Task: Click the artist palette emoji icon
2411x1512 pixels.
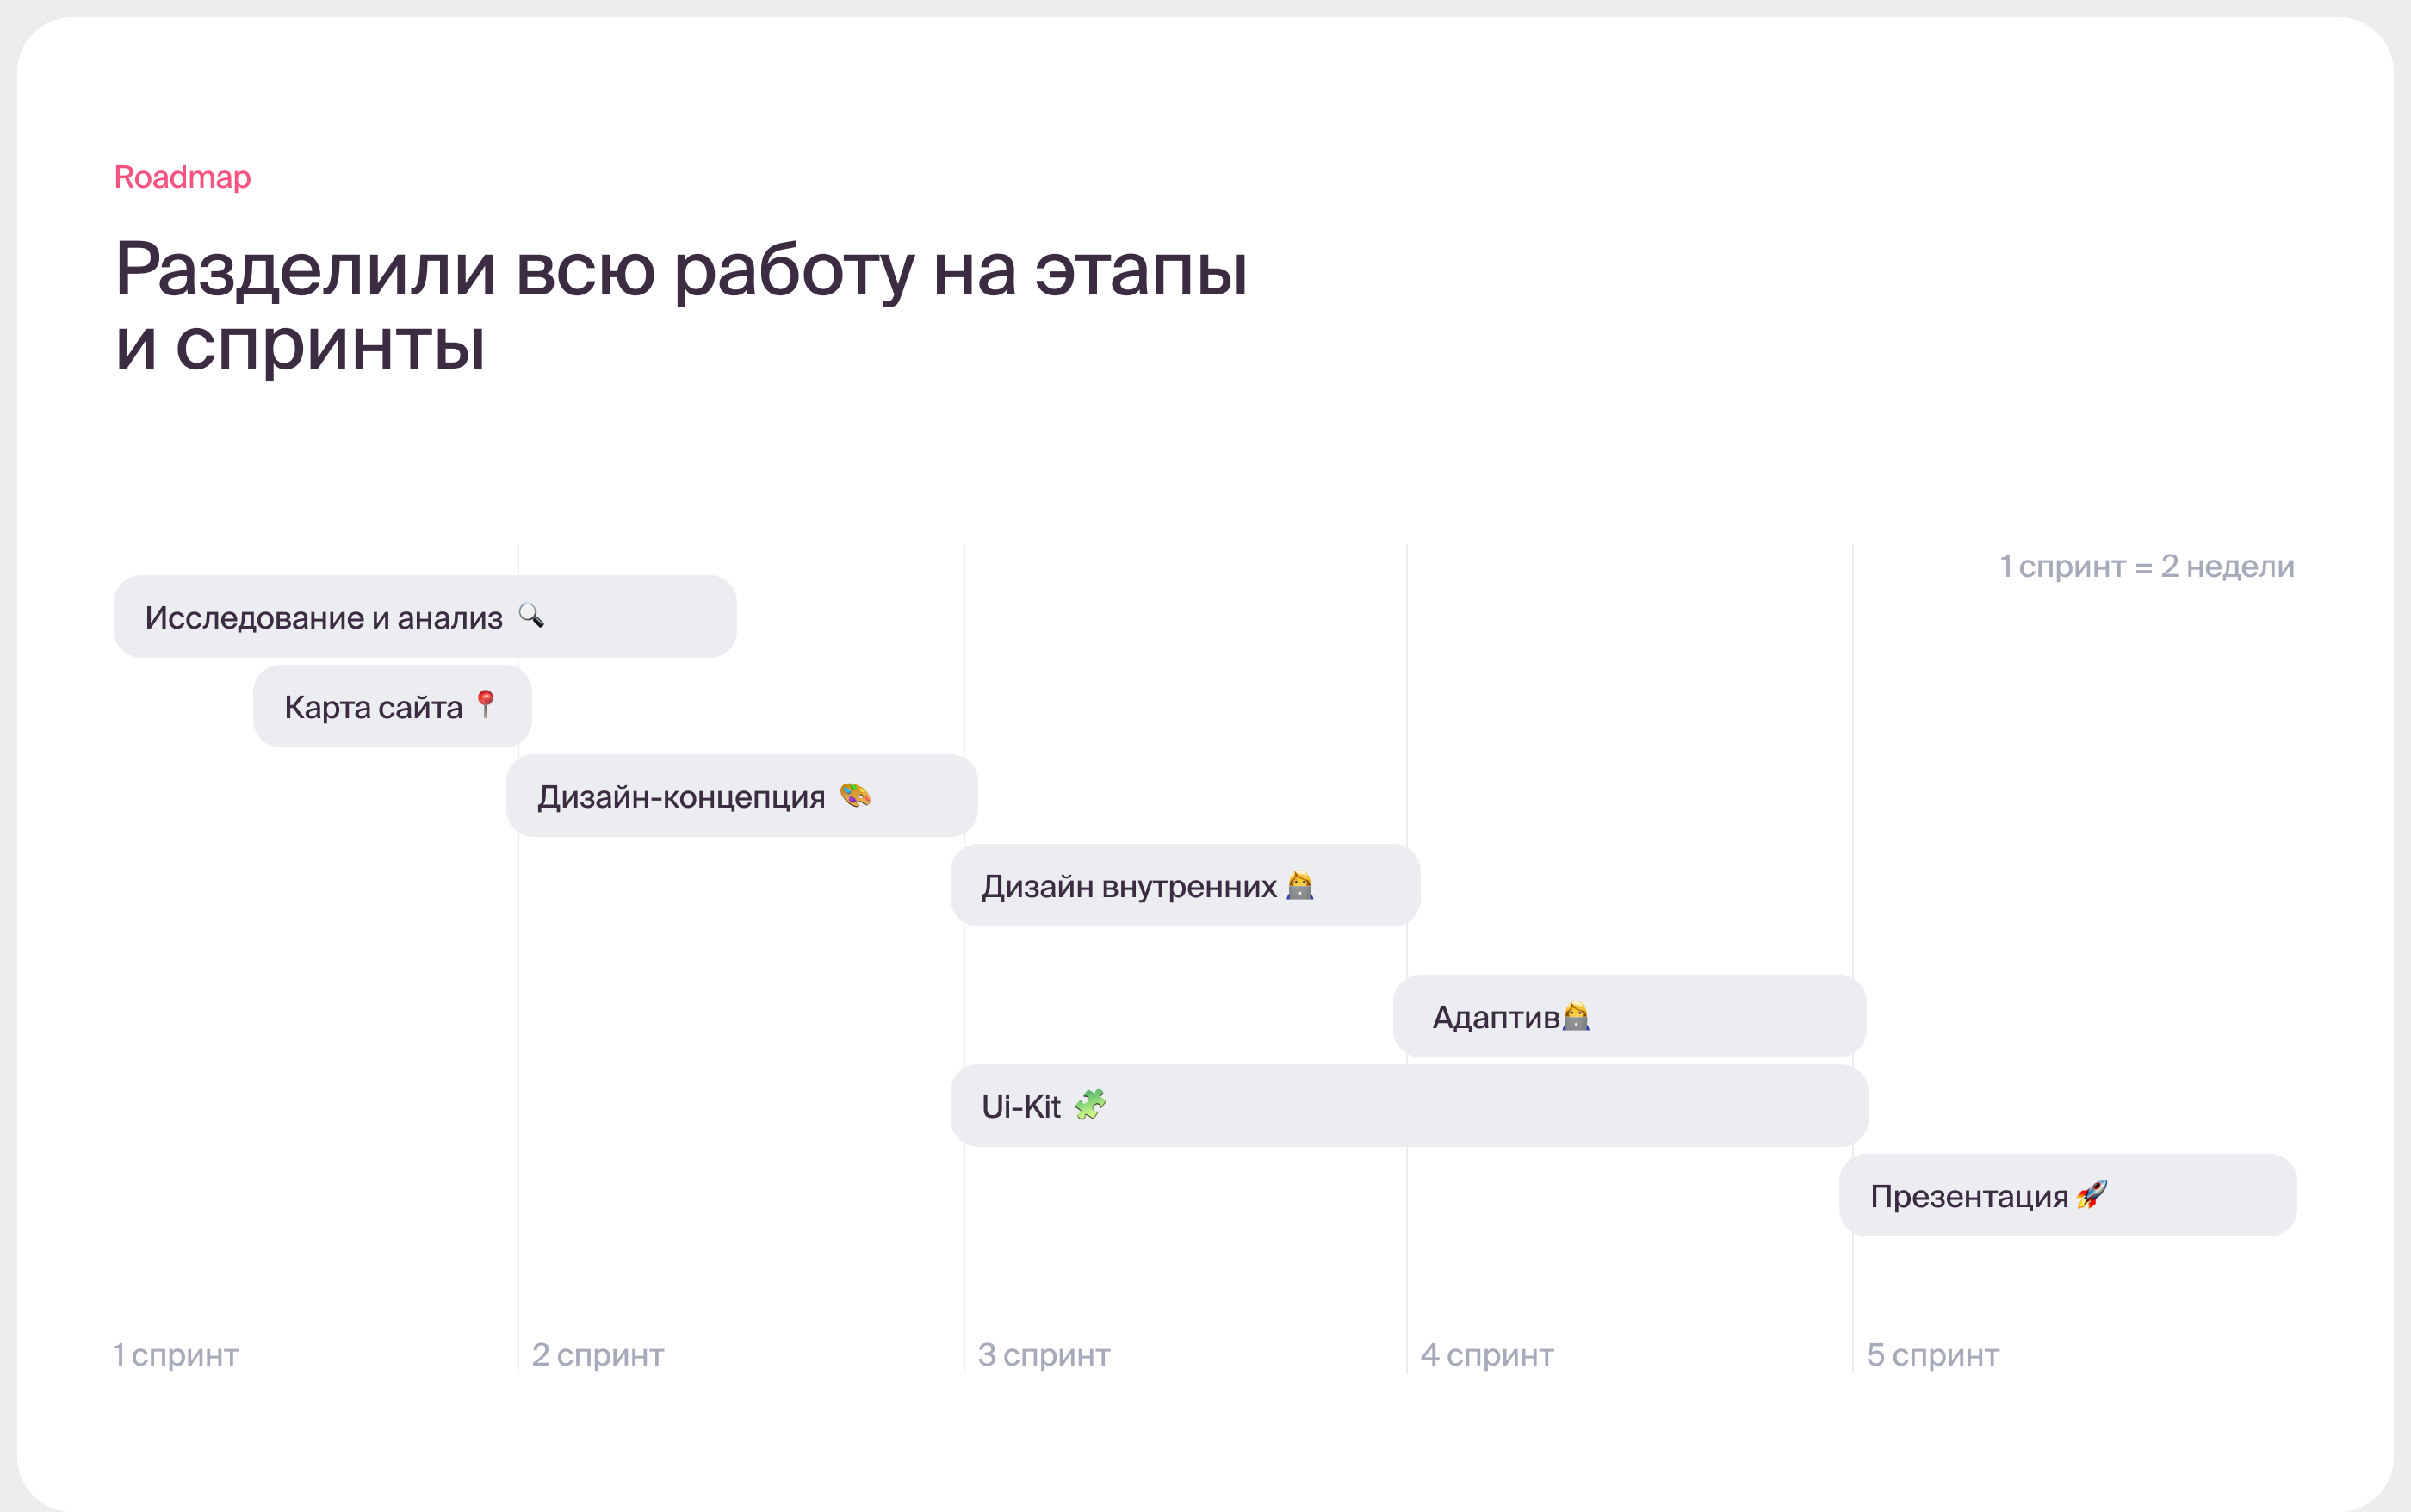Action: coord(855,796)
